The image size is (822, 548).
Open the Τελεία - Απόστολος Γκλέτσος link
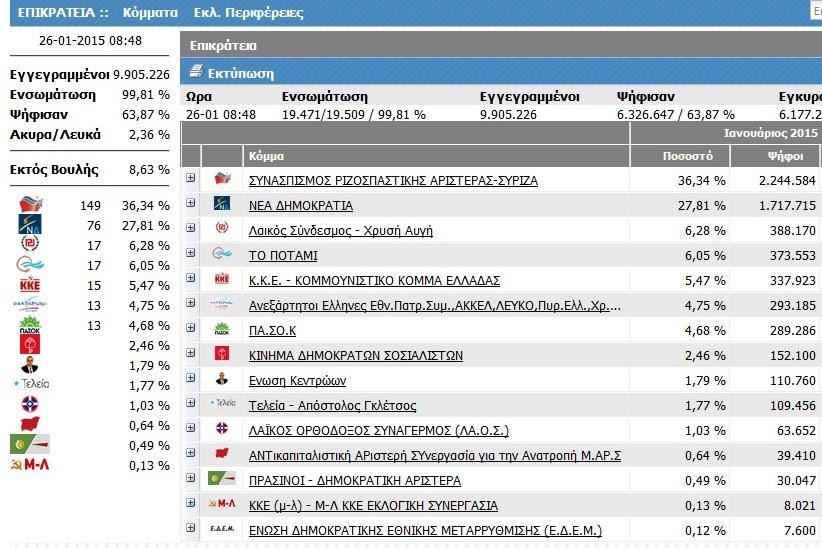click(332, 406)
